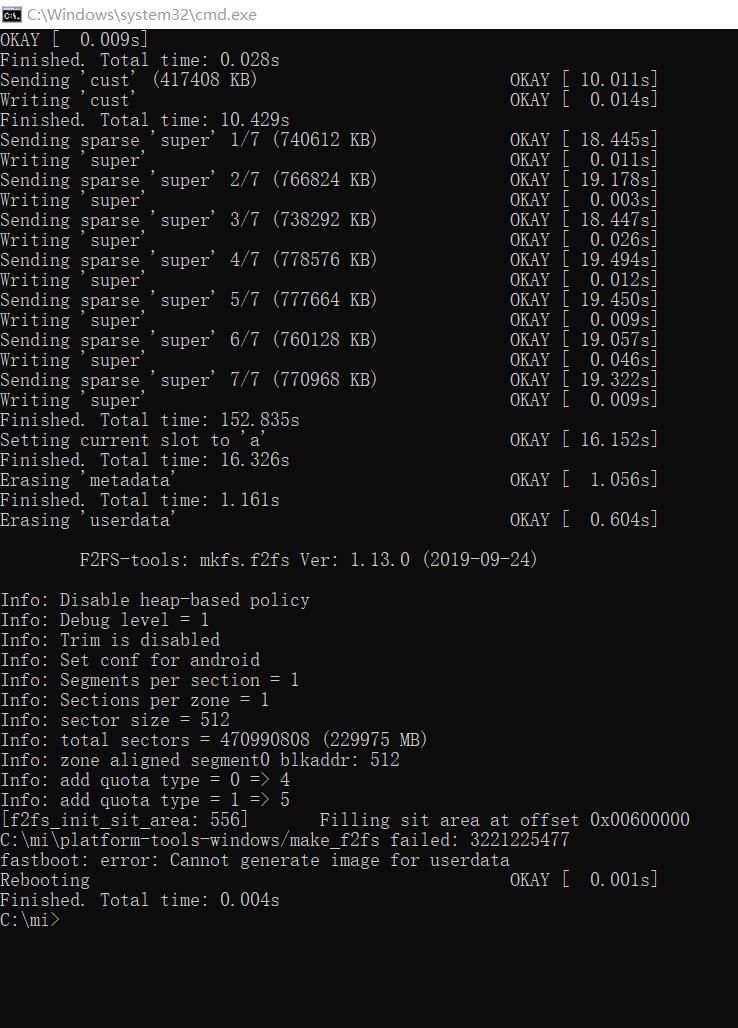Click the 'Erasing metadata' line
Viewport: 738px width, 1028px height.
[x=328, y=480]
